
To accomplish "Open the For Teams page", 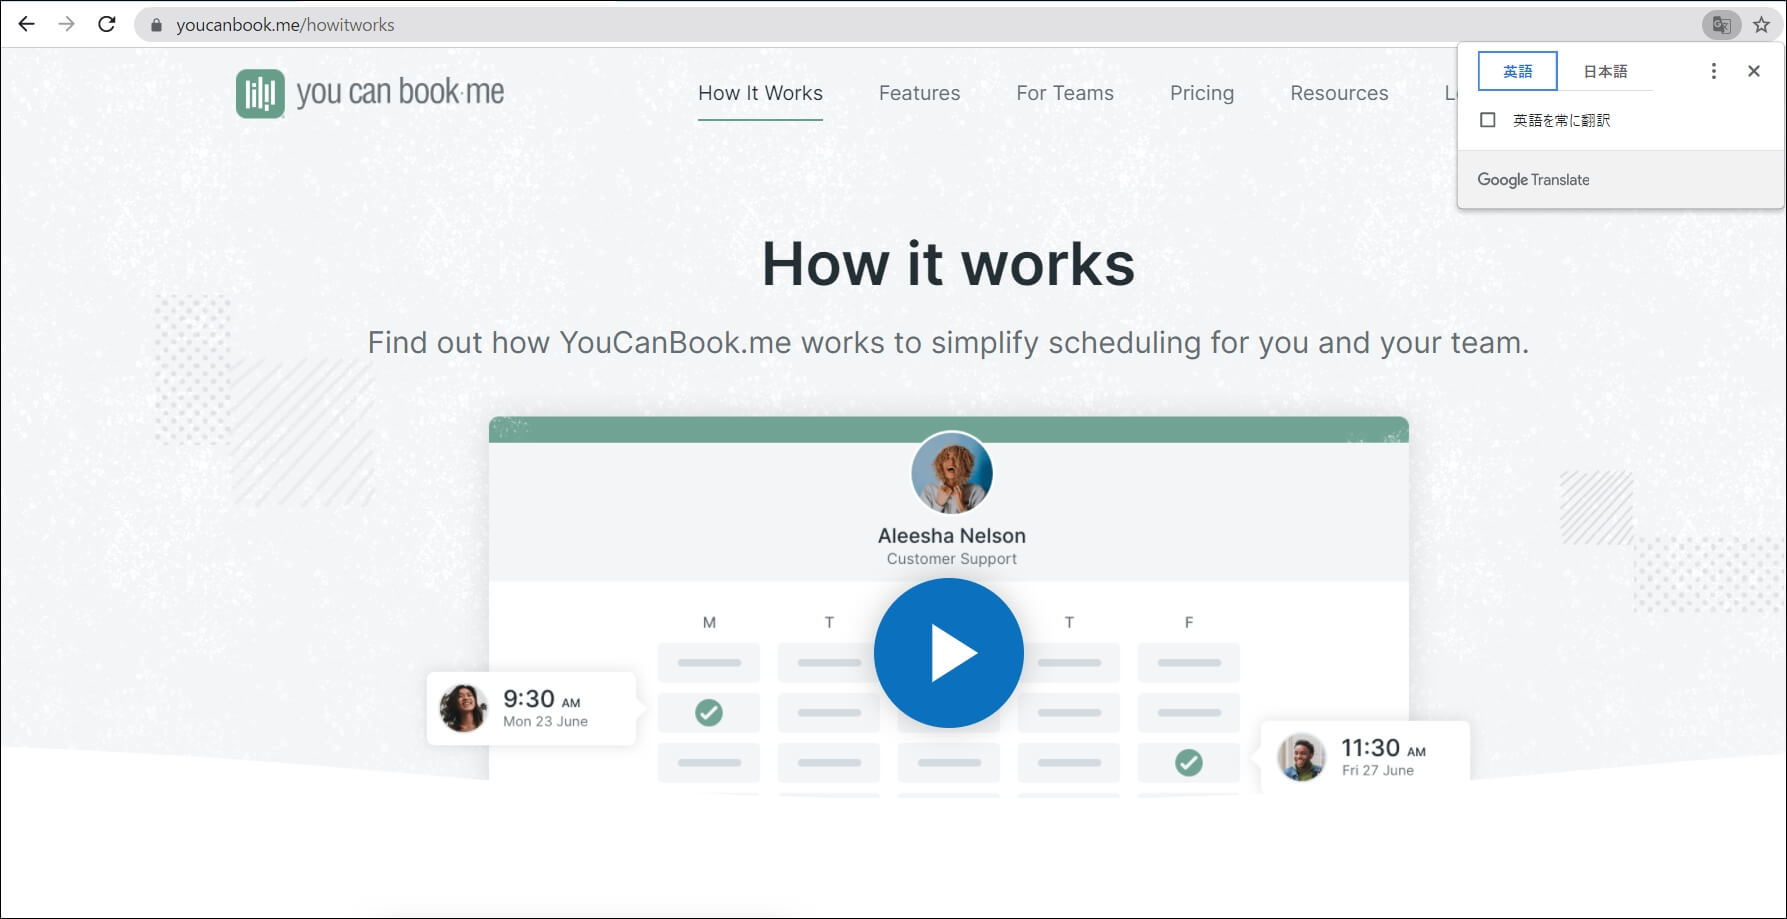I will (1064, 93).
